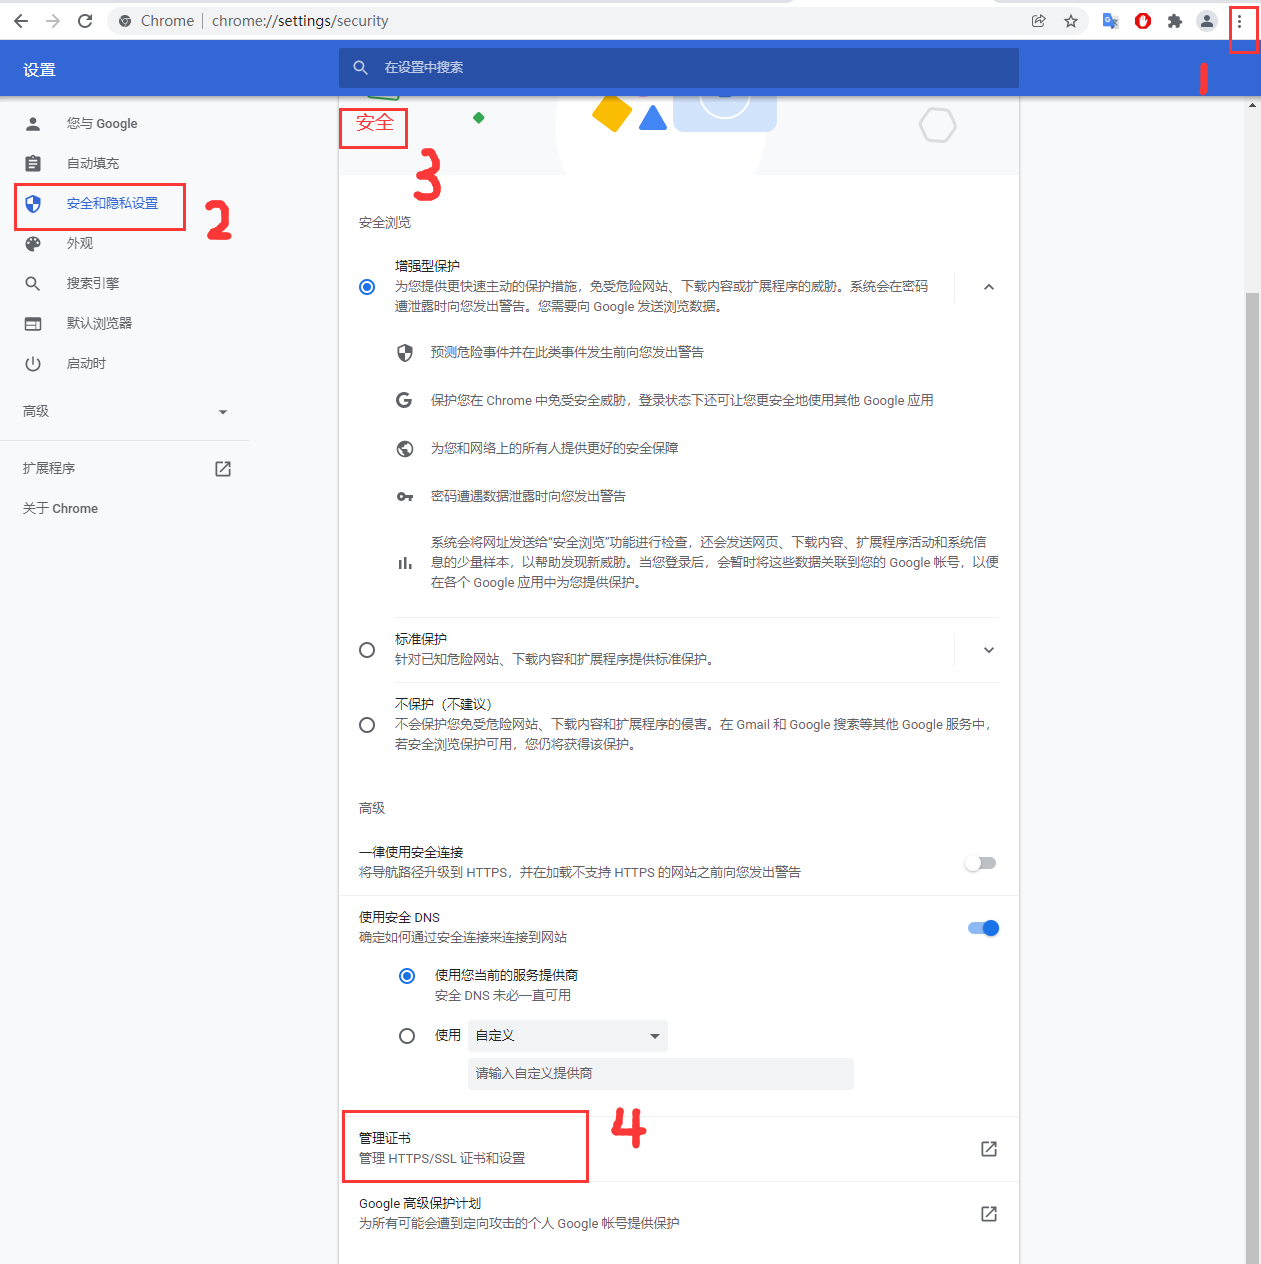Screen dimensions: 1261x1264
Task: Click the site info icon in address bar
Action: (125, 21)
